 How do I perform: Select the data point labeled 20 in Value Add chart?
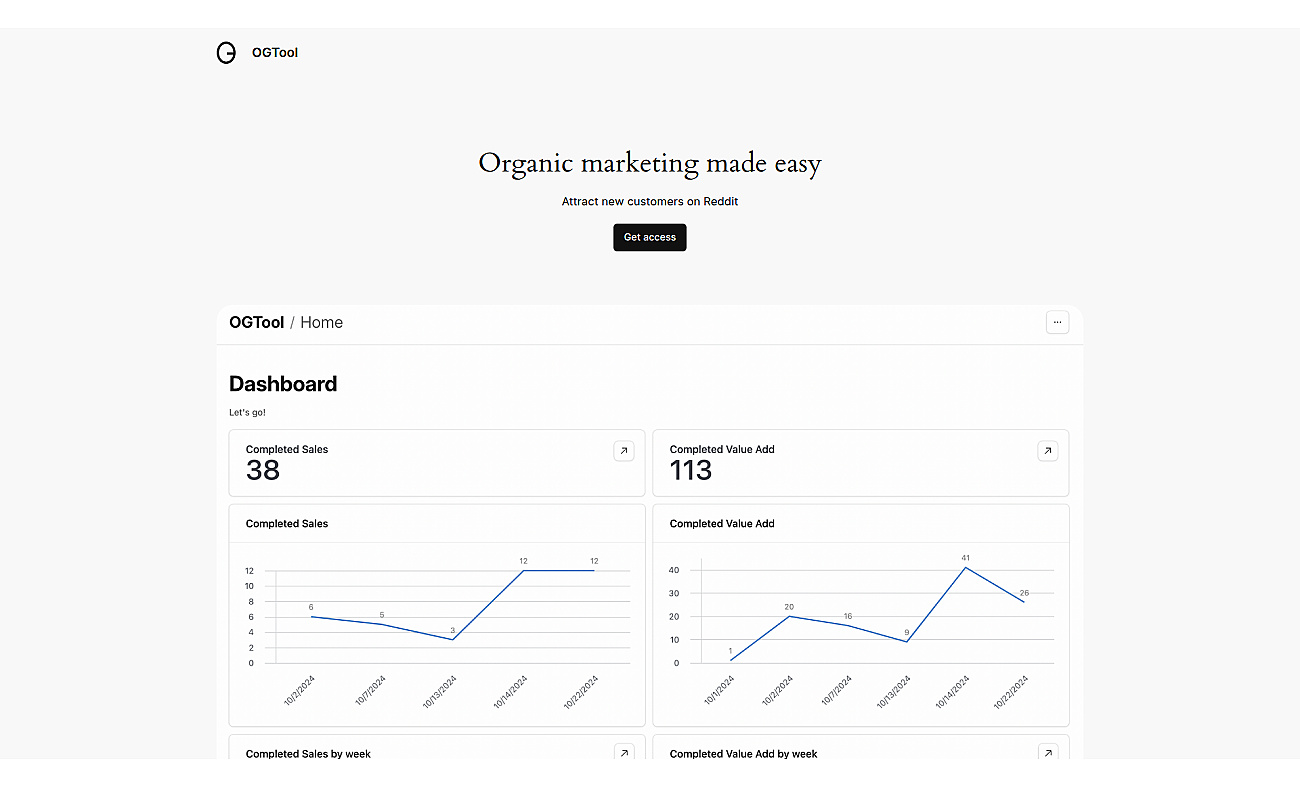[x=789, y=616]
